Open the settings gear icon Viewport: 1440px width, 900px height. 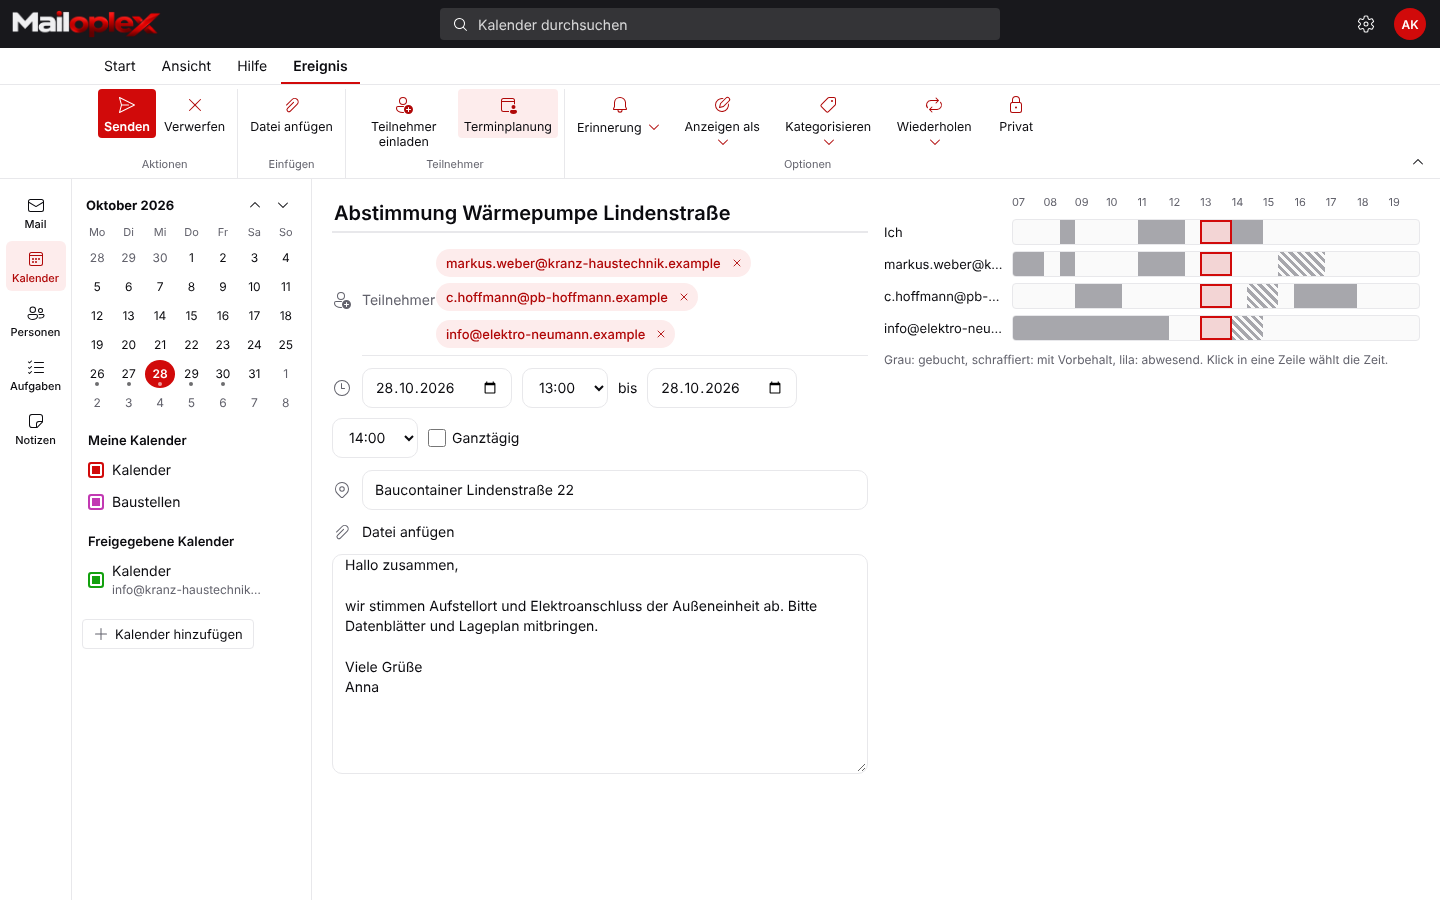[1366, 24]
